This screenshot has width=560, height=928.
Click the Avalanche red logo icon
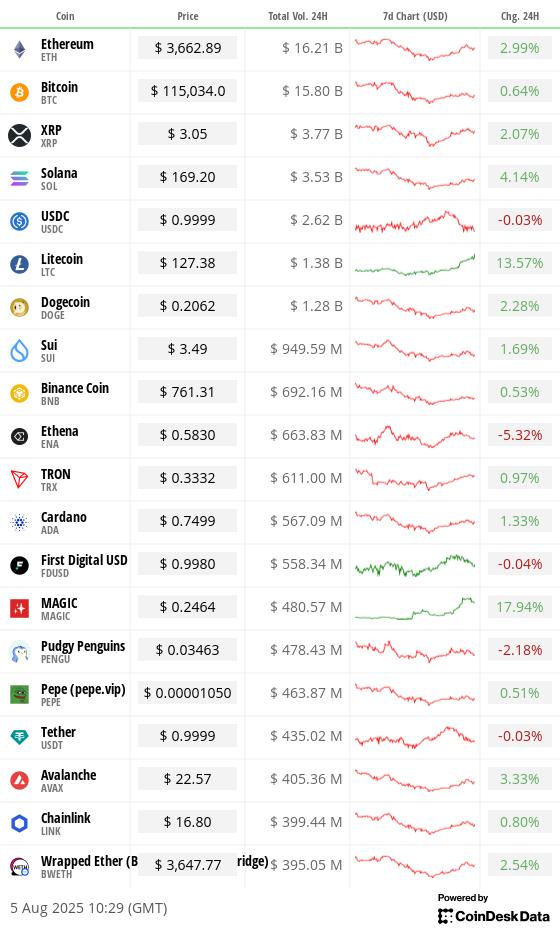tap(20, 780)
